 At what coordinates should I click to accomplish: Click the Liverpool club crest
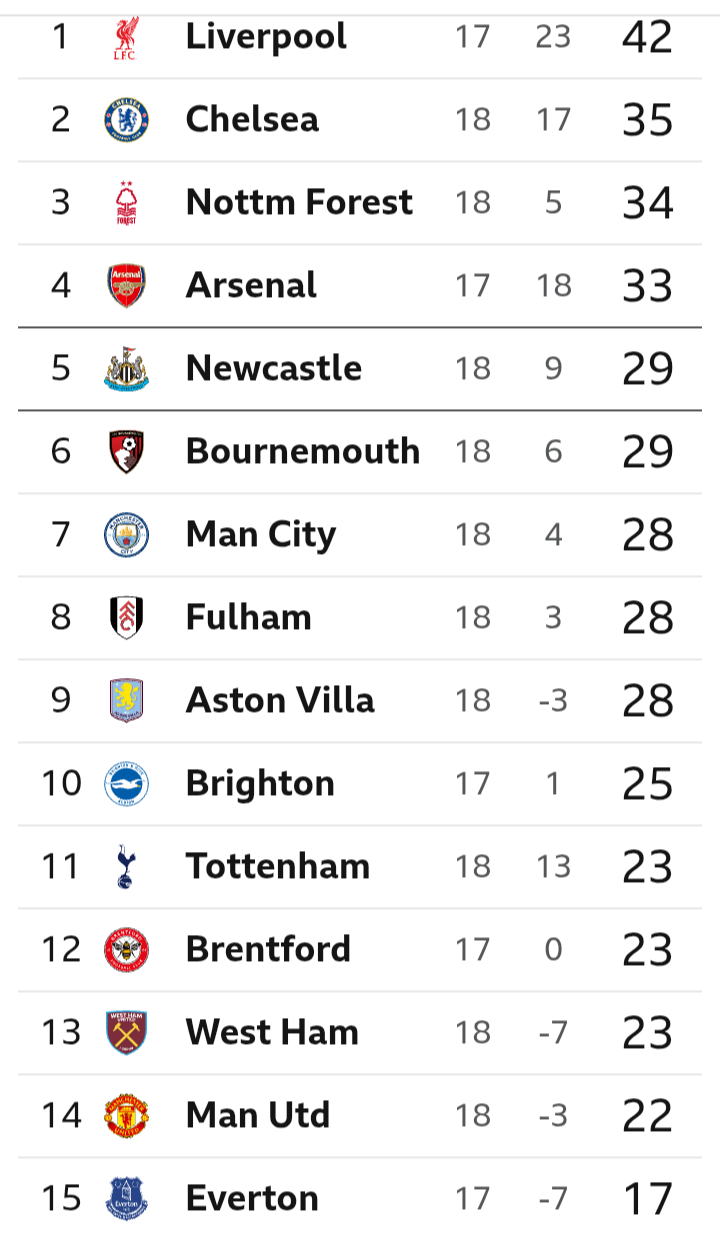pos(127,37)
